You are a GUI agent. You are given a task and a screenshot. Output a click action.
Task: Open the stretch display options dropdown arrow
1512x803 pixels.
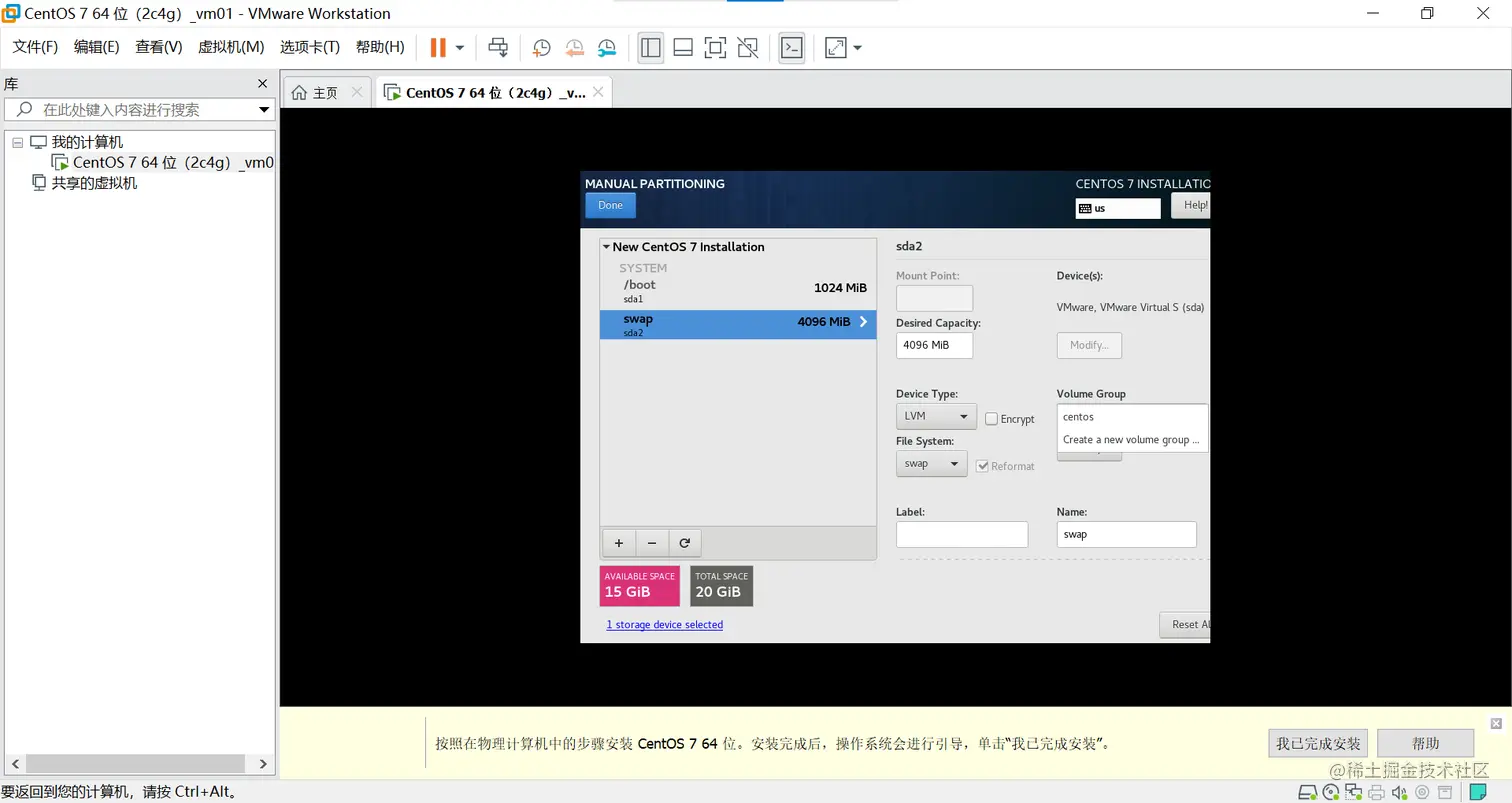[x=857, y=47]
